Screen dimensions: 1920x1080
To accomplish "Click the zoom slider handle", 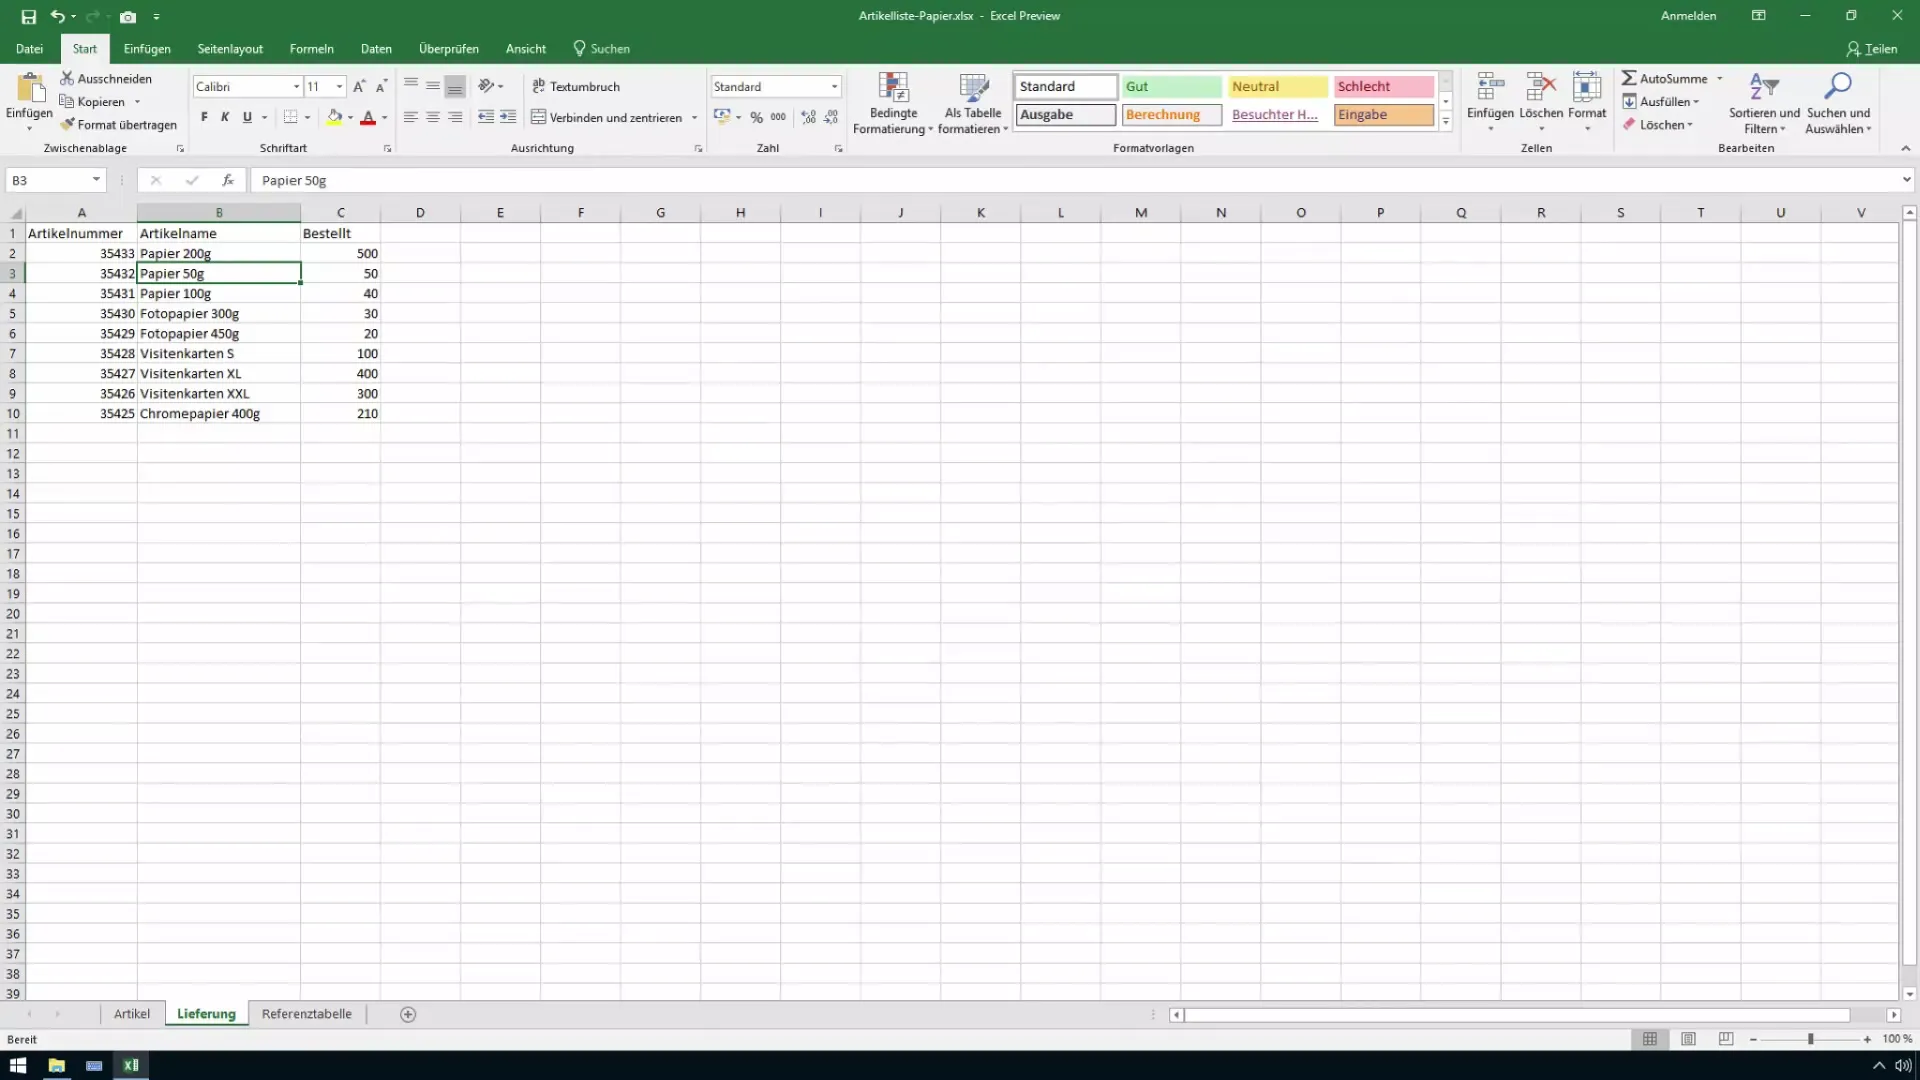I will (1810, 1040).
